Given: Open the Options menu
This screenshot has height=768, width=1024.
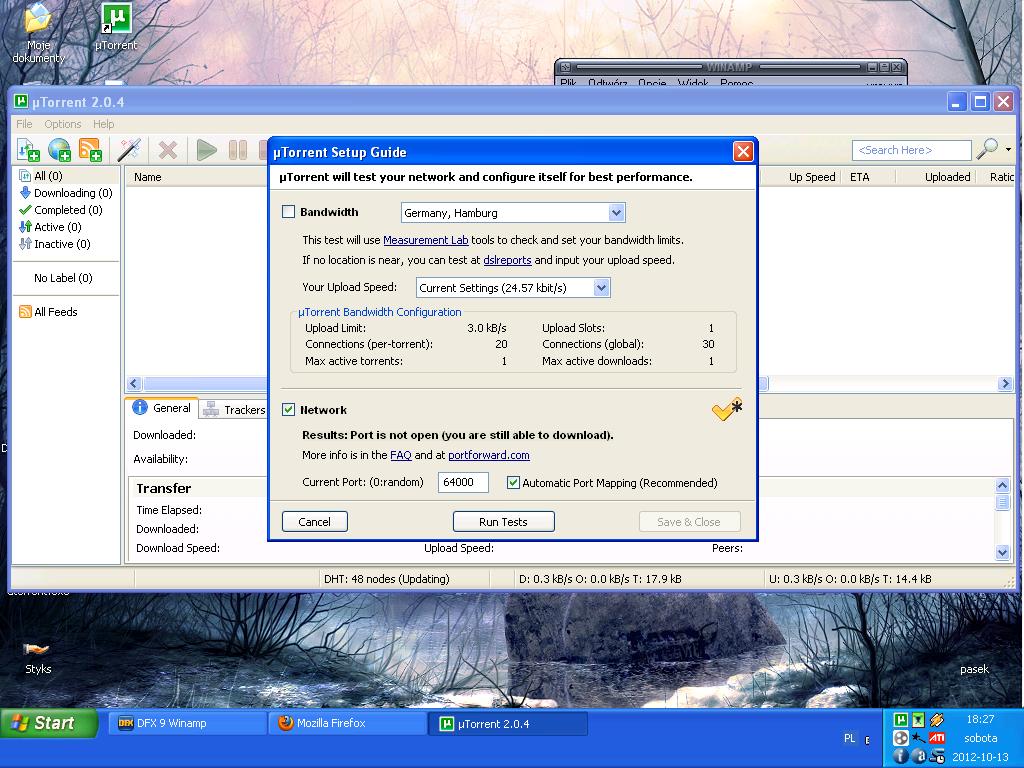Looking at the screenshot, I should coord(63,123).
